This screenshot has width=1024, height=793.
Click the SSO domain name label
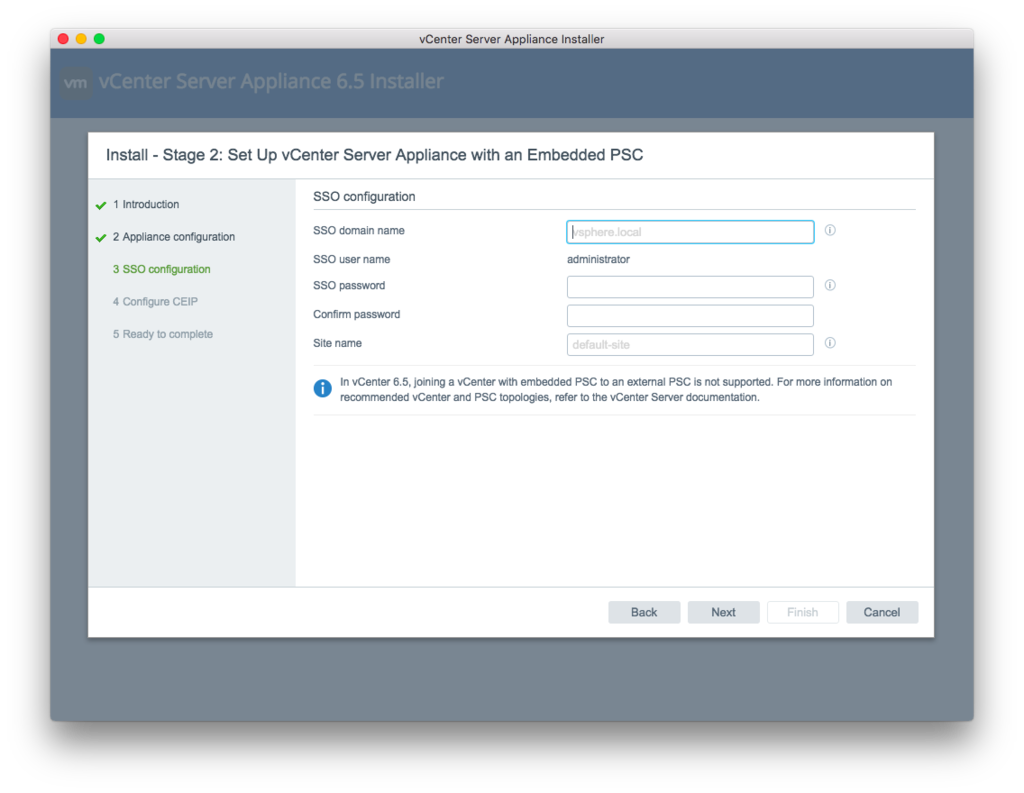click(359, 231)
